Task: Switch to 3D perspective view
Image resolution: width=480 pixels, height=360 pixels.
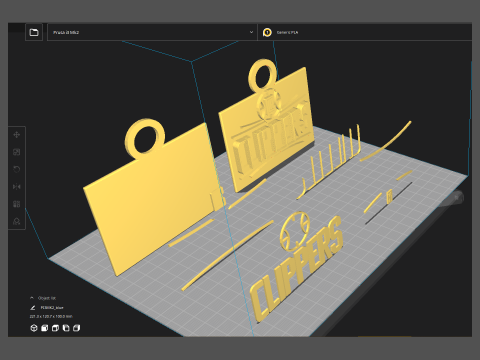Action: tap(34, 328)
